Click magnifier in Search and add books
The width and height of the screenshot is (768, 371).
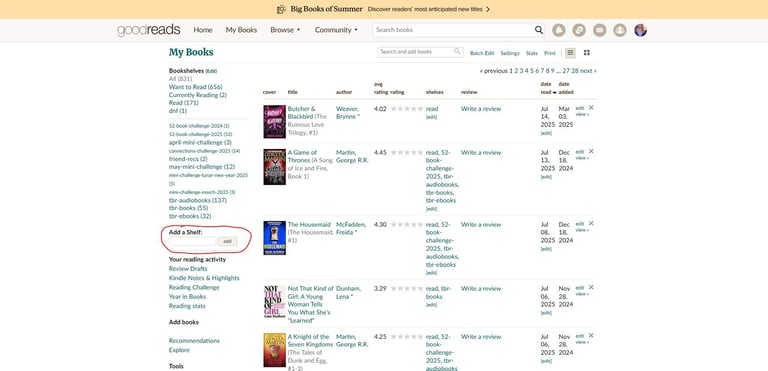(457, 51)
